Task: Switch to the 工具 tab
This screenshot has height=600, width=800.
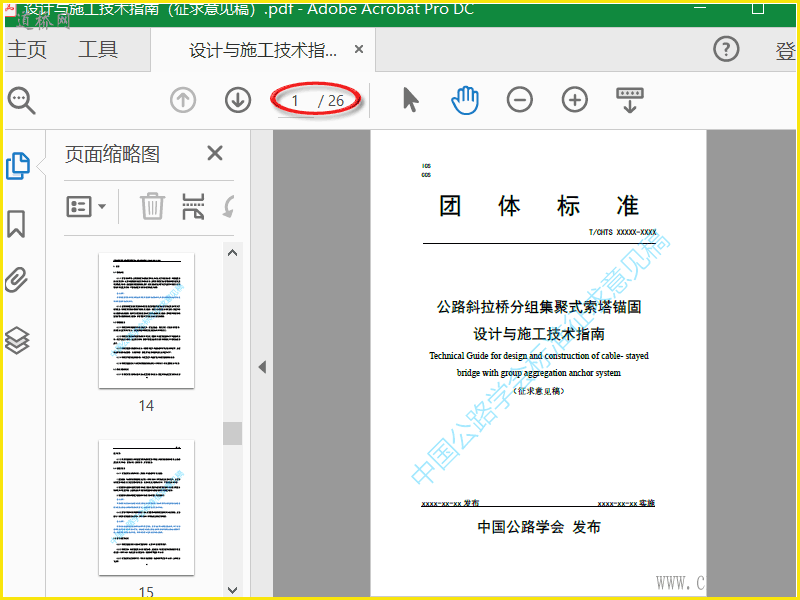Action: click(x=98, y=49)
